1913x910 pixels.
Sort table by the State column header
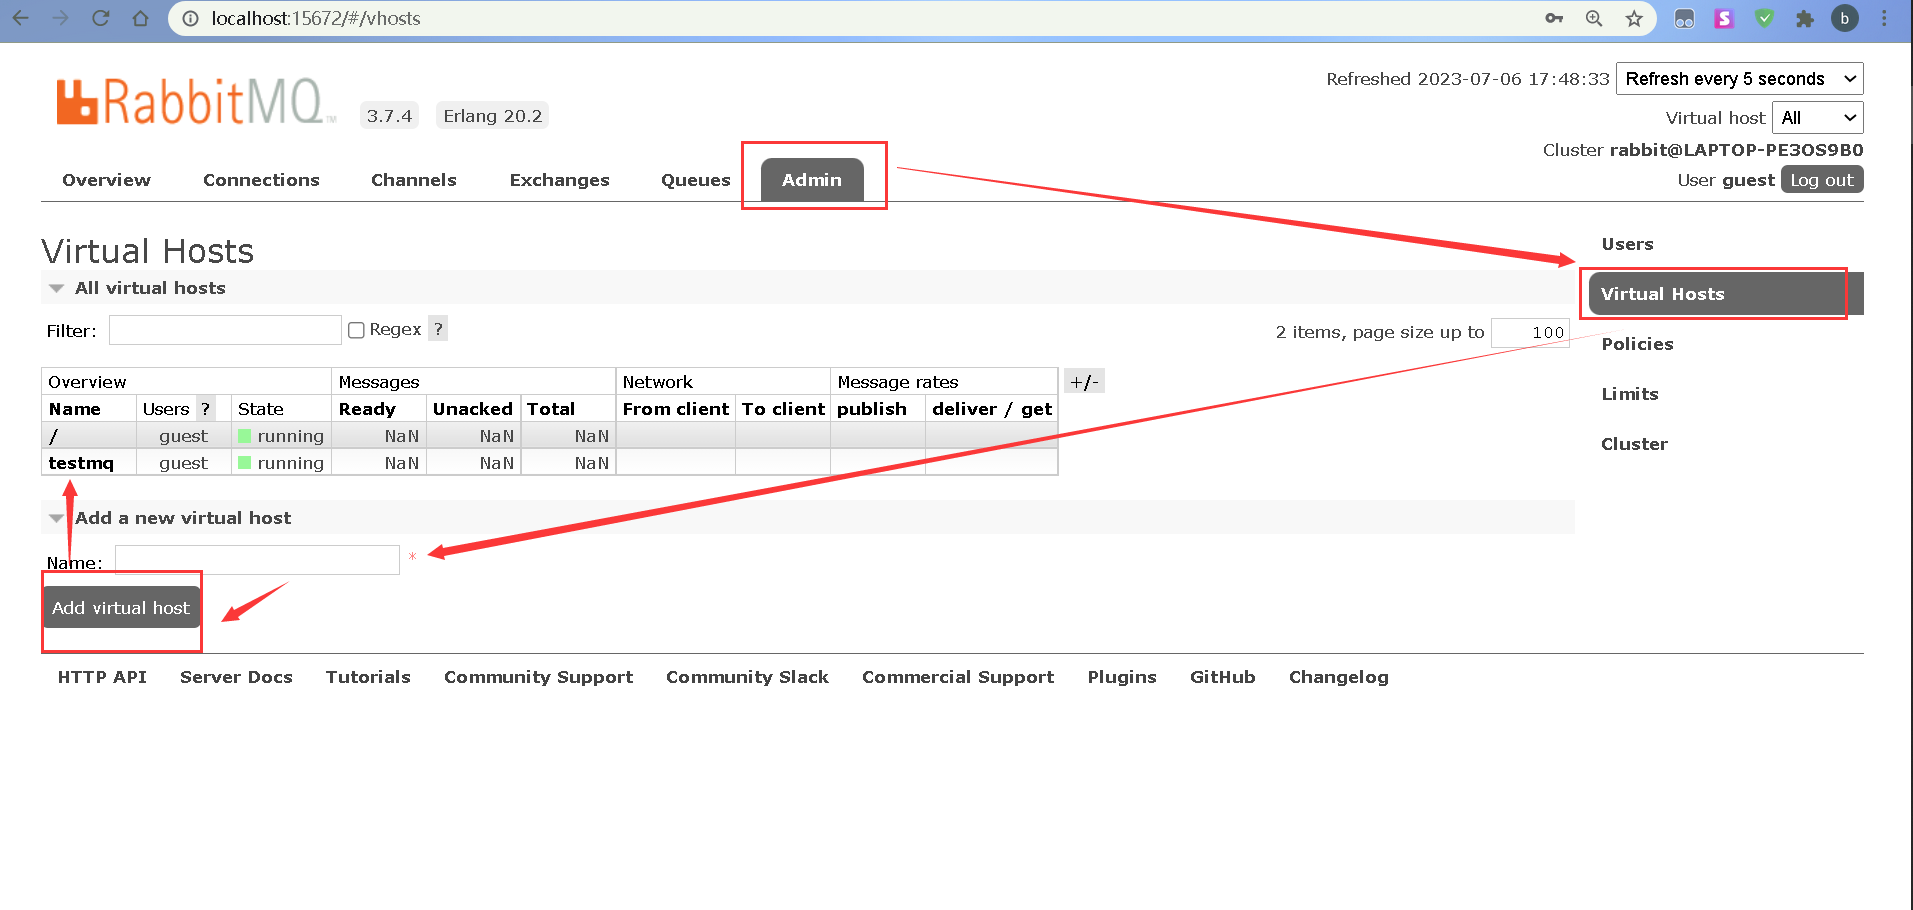tap(260, 409)
